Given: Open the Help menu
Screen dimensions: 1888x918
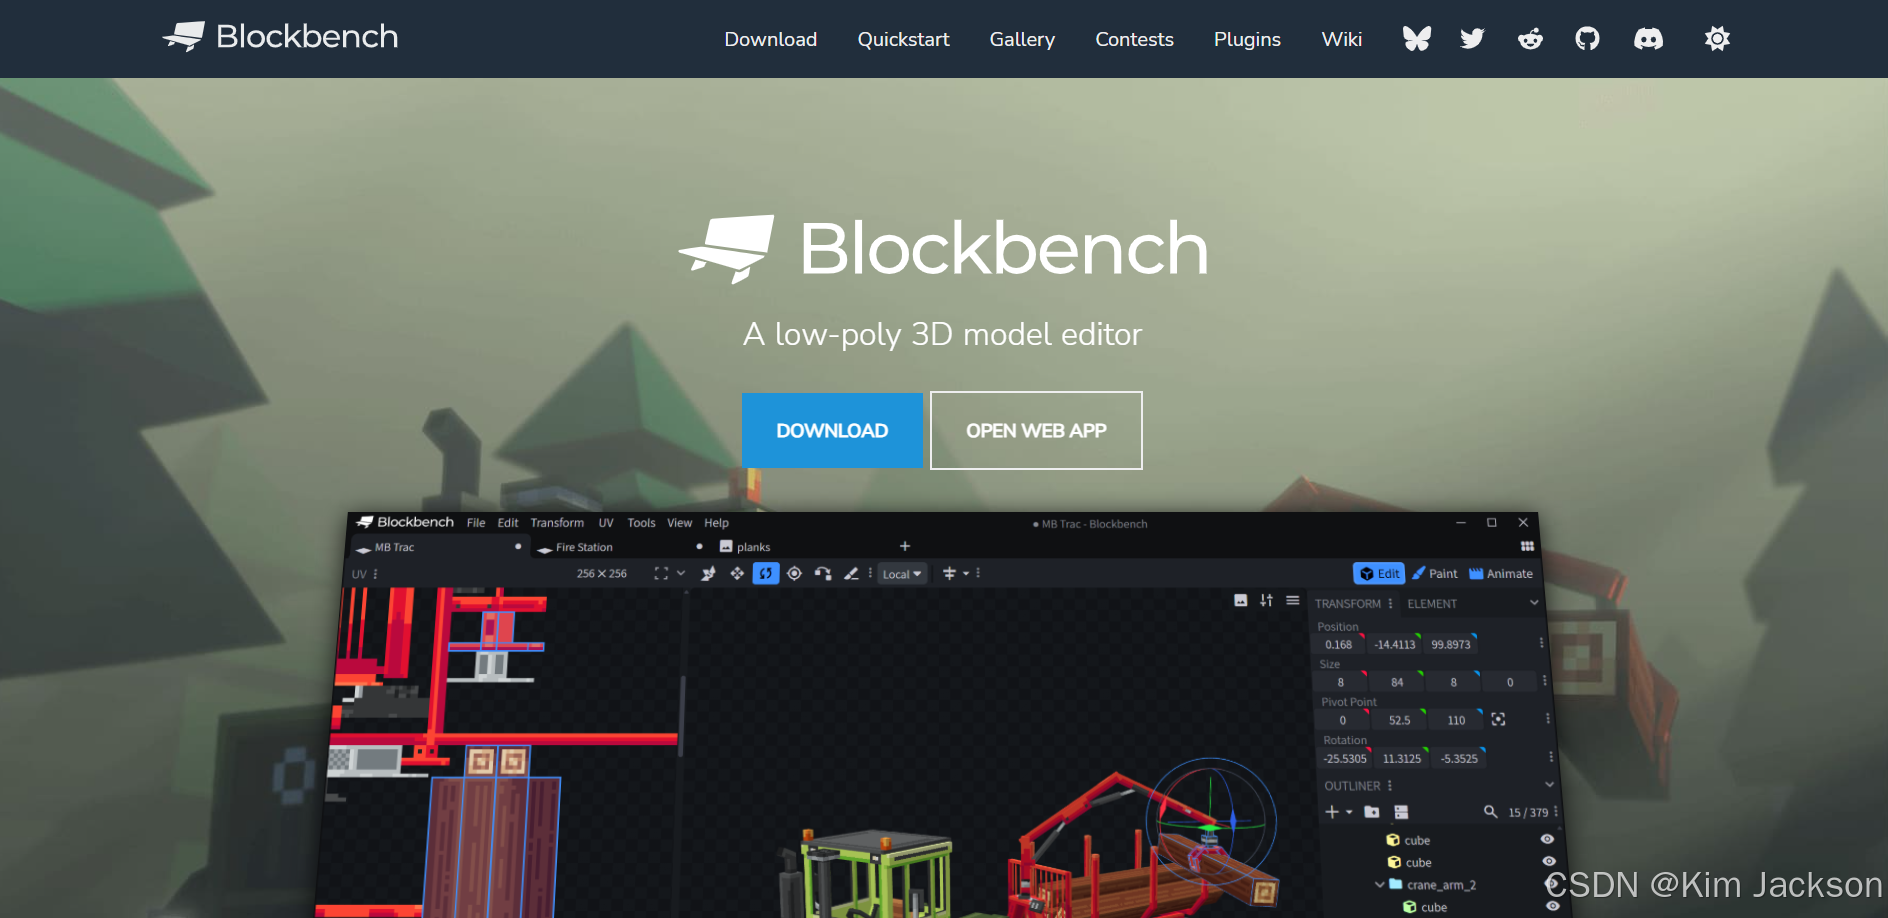Looking at the screenshot, I should tap(716, 523).
